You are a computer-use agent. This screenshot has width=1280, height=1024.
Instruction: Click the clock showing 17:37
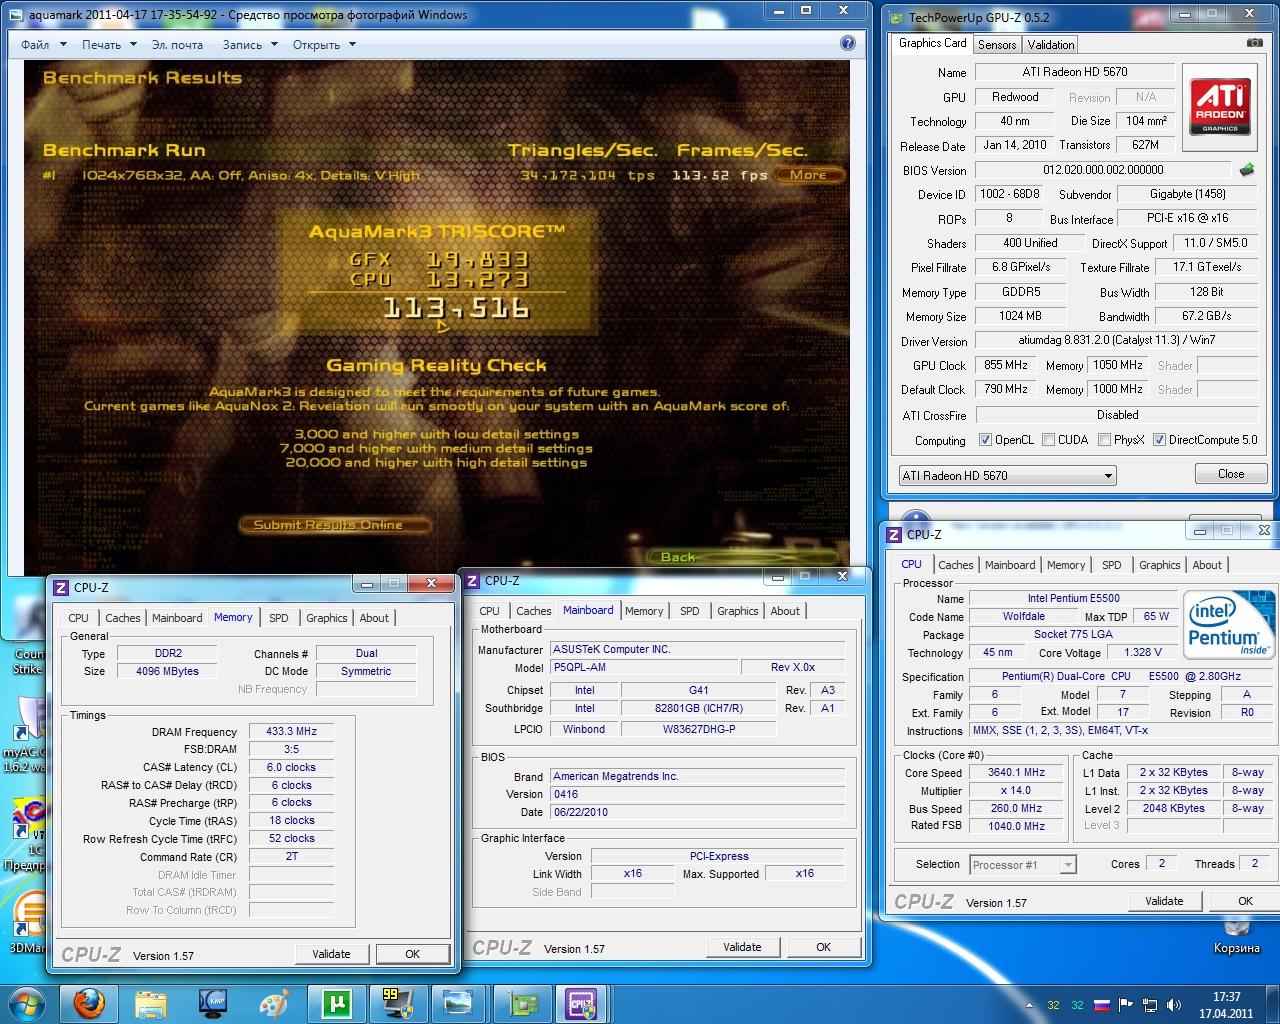tap(1226, 997)
